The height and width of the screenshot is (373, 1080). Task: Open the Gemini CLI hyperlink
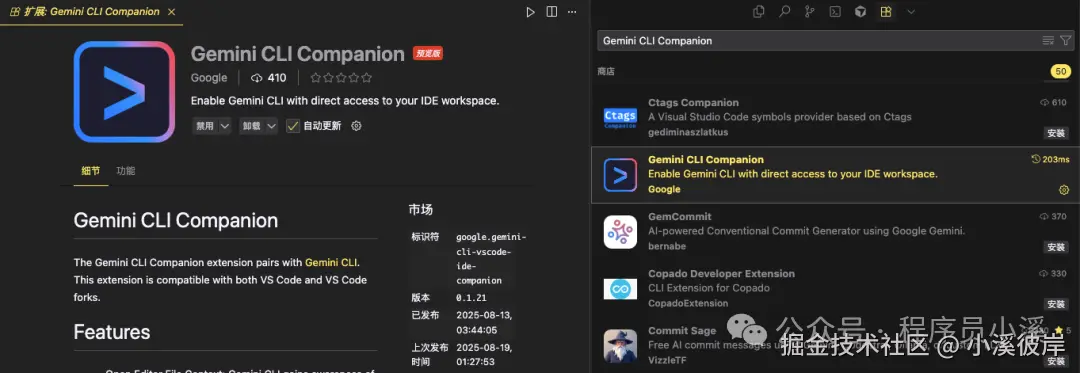tap(331, 262)
